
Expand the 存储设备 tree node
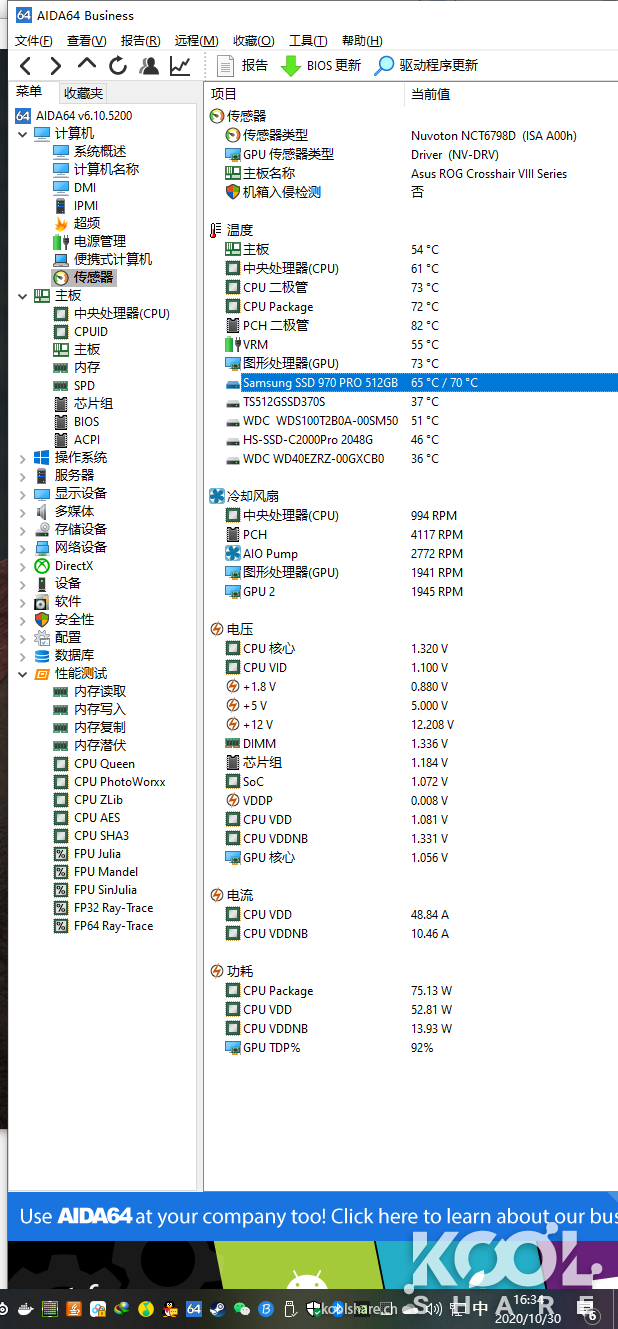coord(22,530)
